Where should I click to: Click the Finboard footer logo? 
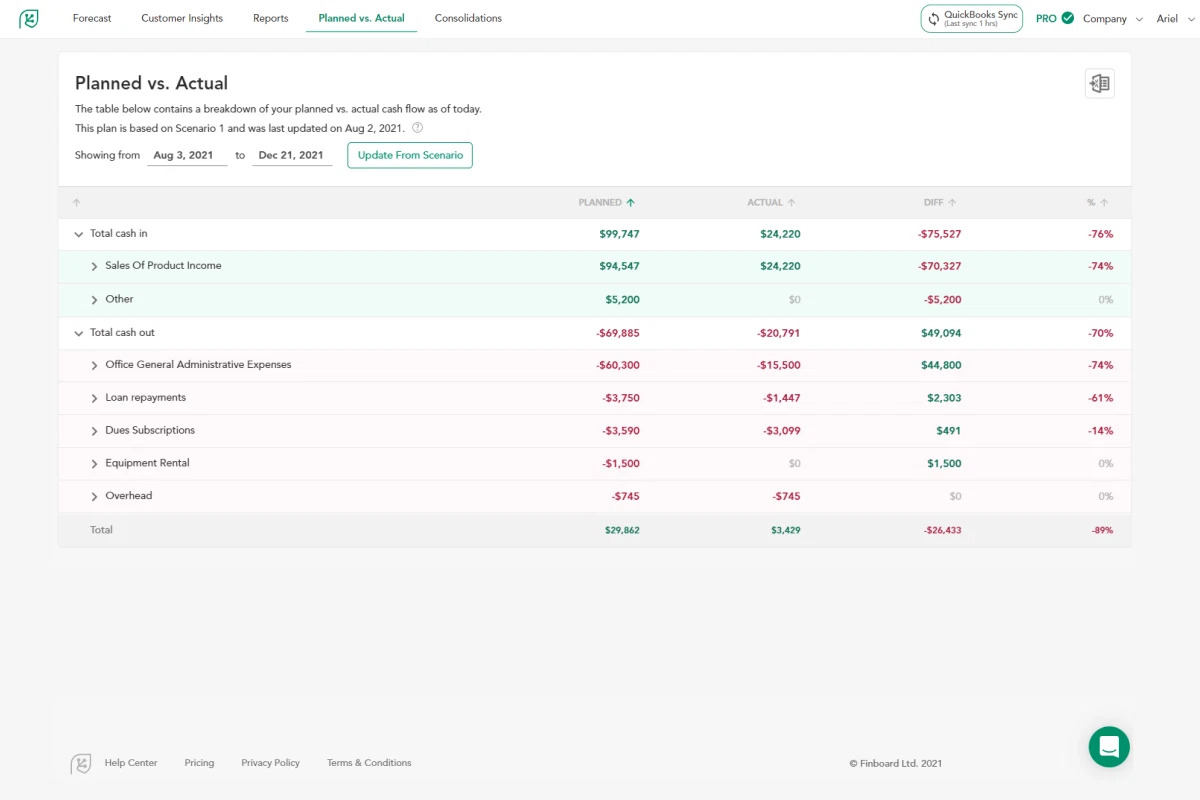tap(82, 762)
